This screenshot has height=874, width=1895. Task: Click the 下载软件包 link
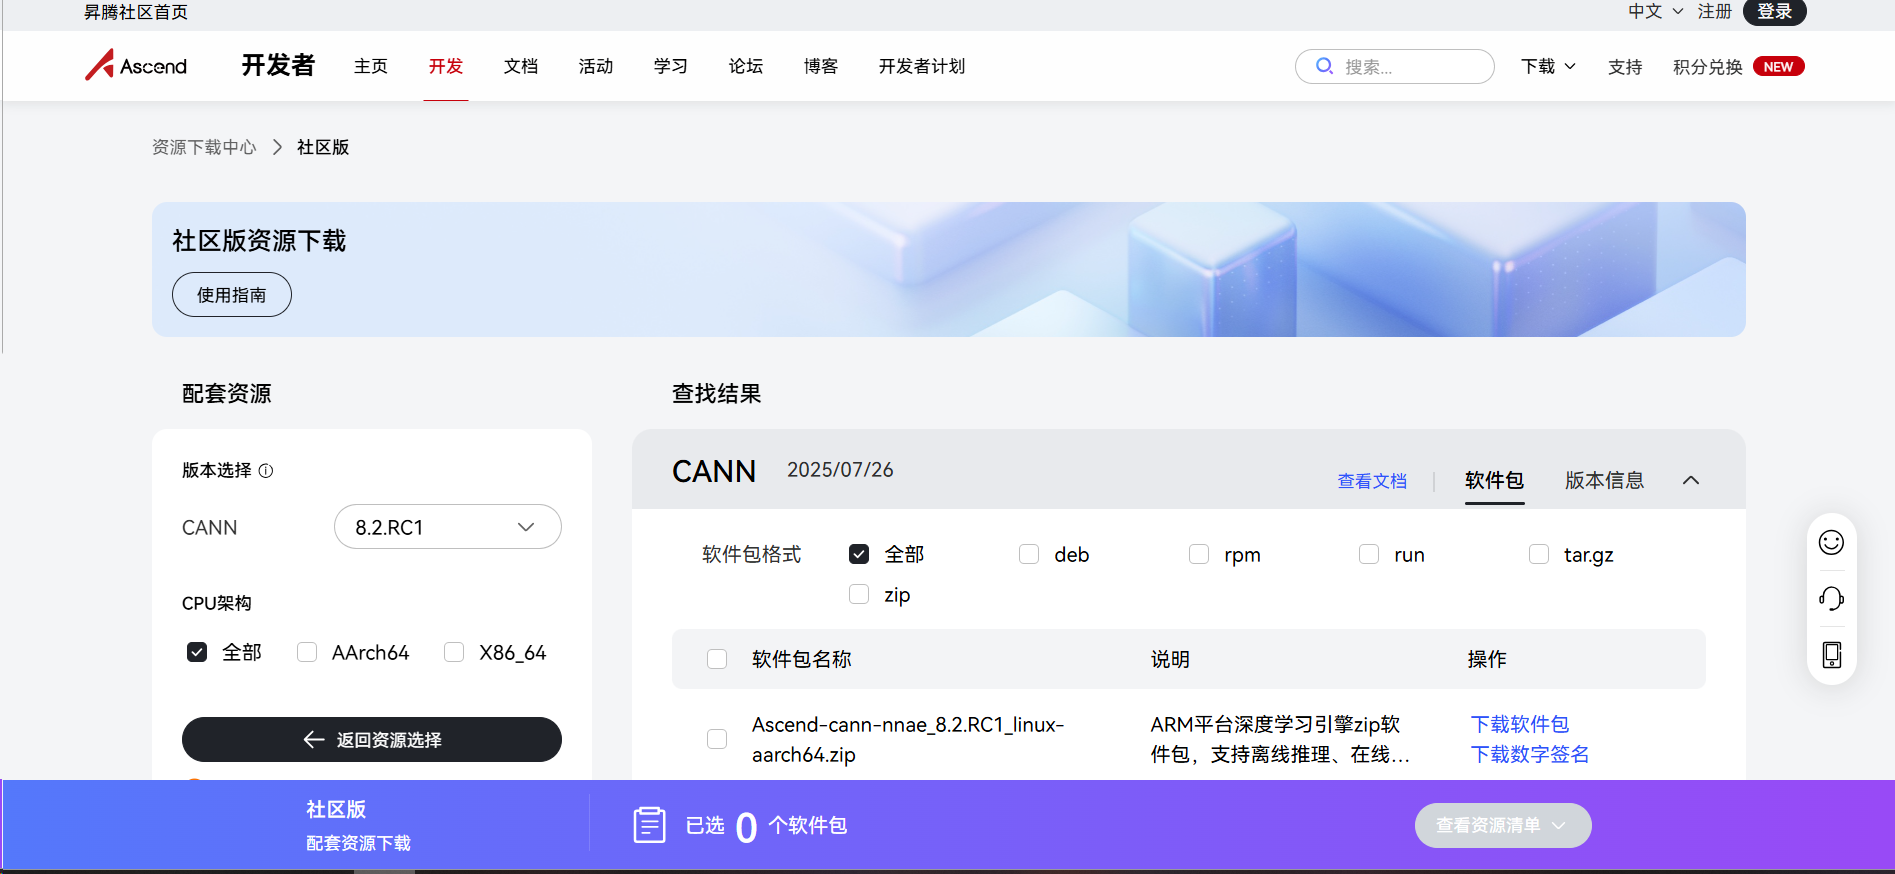[1520, 724]
